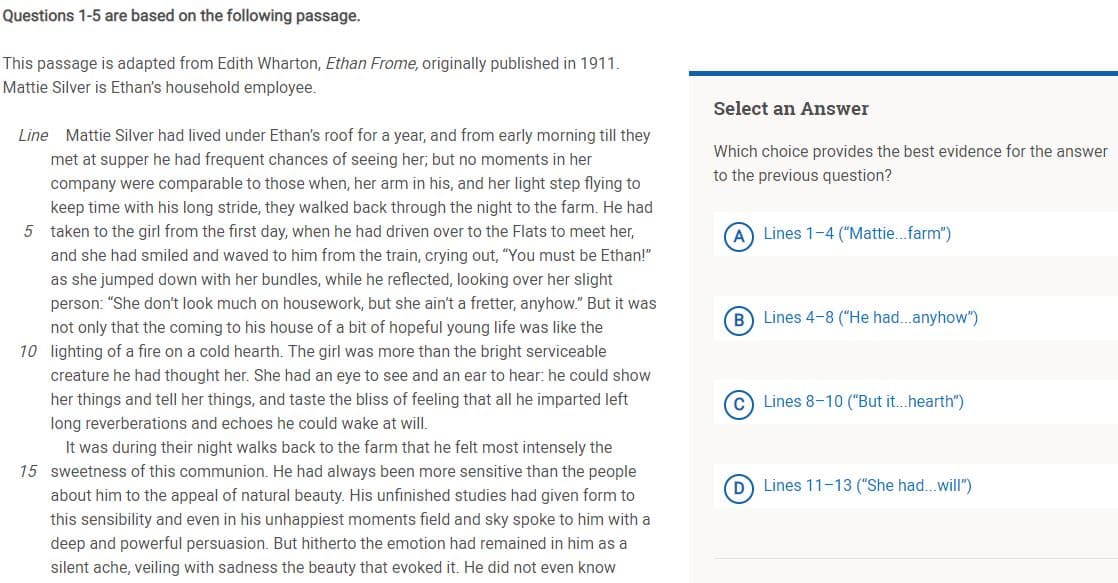Click the blue bar above Select an Answer
The image size is (1118, 583).
(x=902, y=73)
